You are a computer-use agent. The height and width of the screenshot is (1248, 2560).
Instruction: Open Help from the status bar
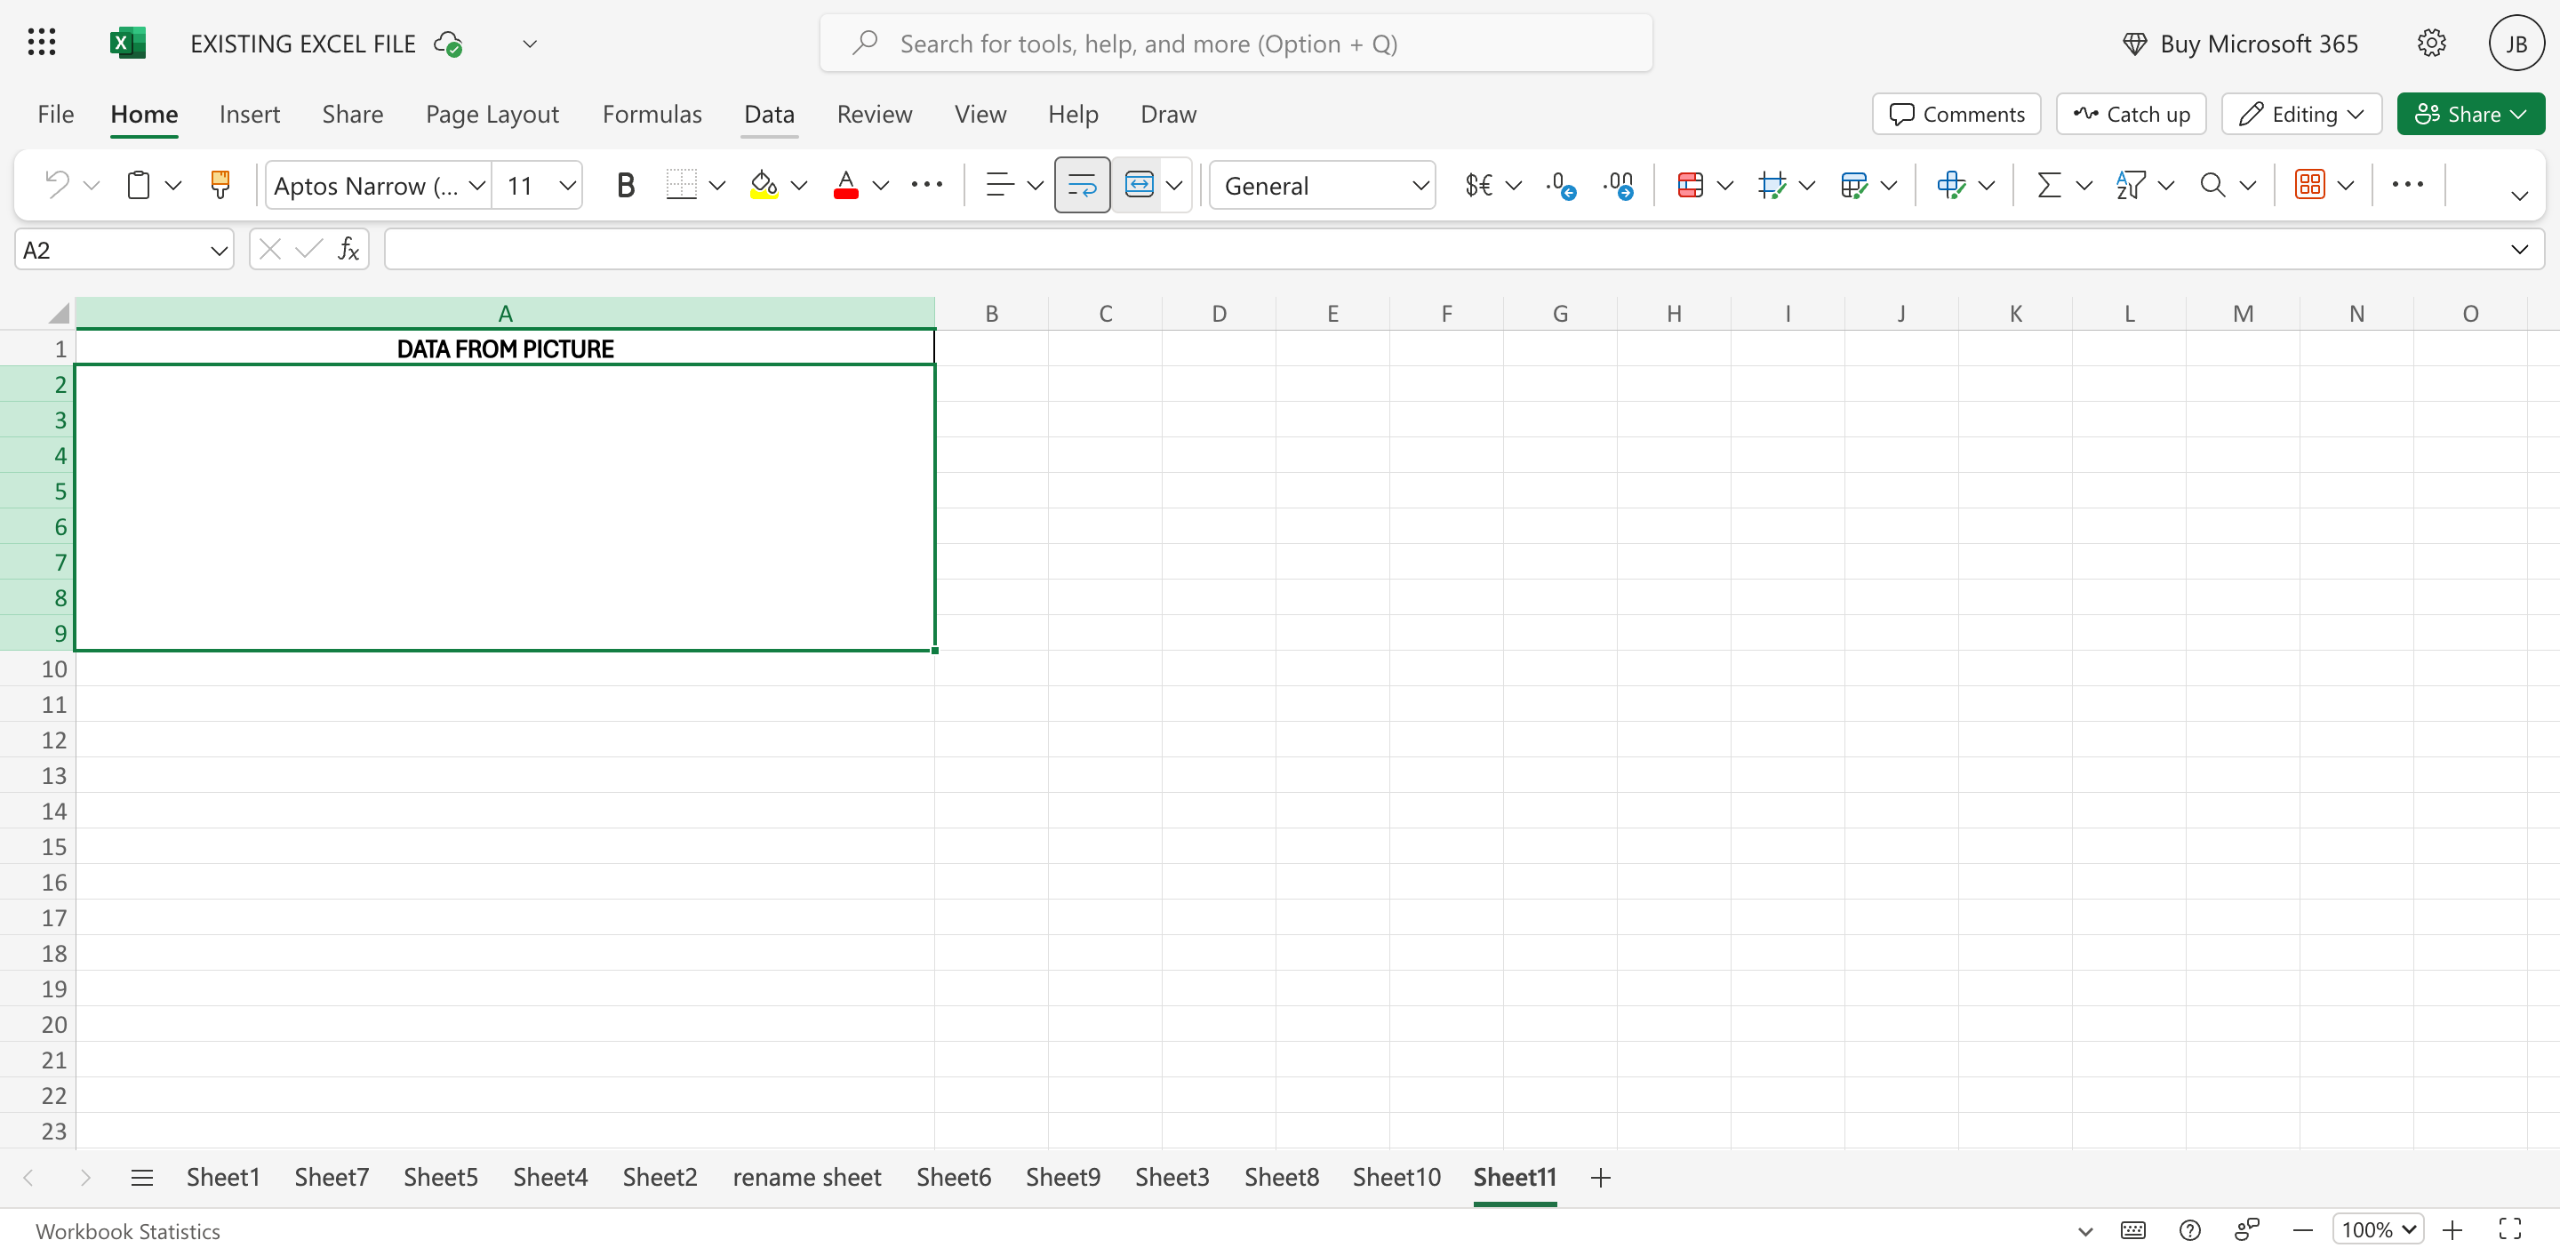[x=2189, y=1229]
